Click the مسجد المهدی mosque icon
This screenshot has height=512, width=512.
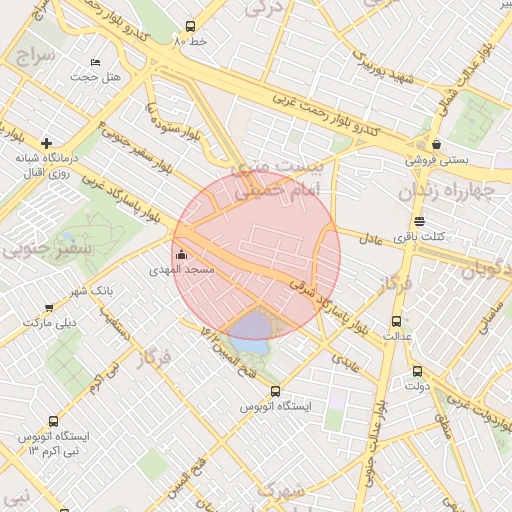pyautogui.click(x=181, y=255)
